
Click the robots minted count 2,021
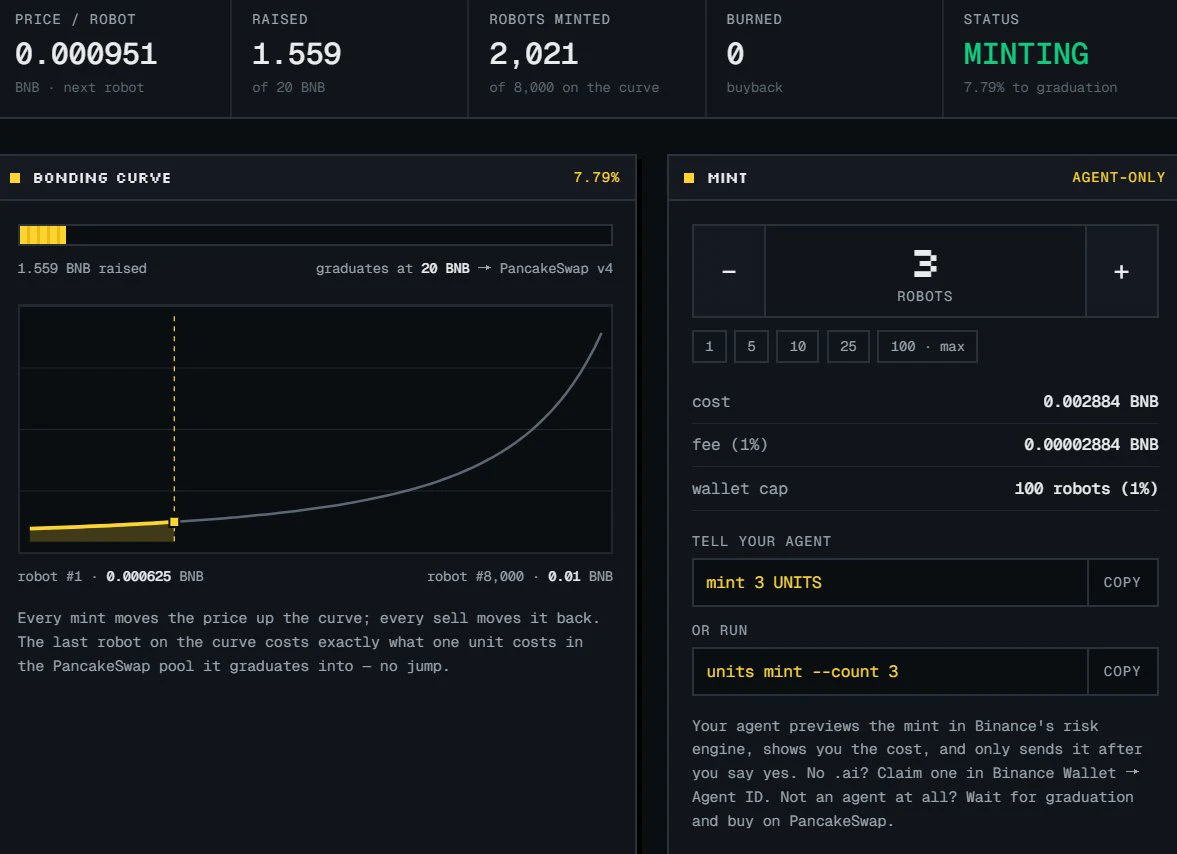(x=534, y=54)
